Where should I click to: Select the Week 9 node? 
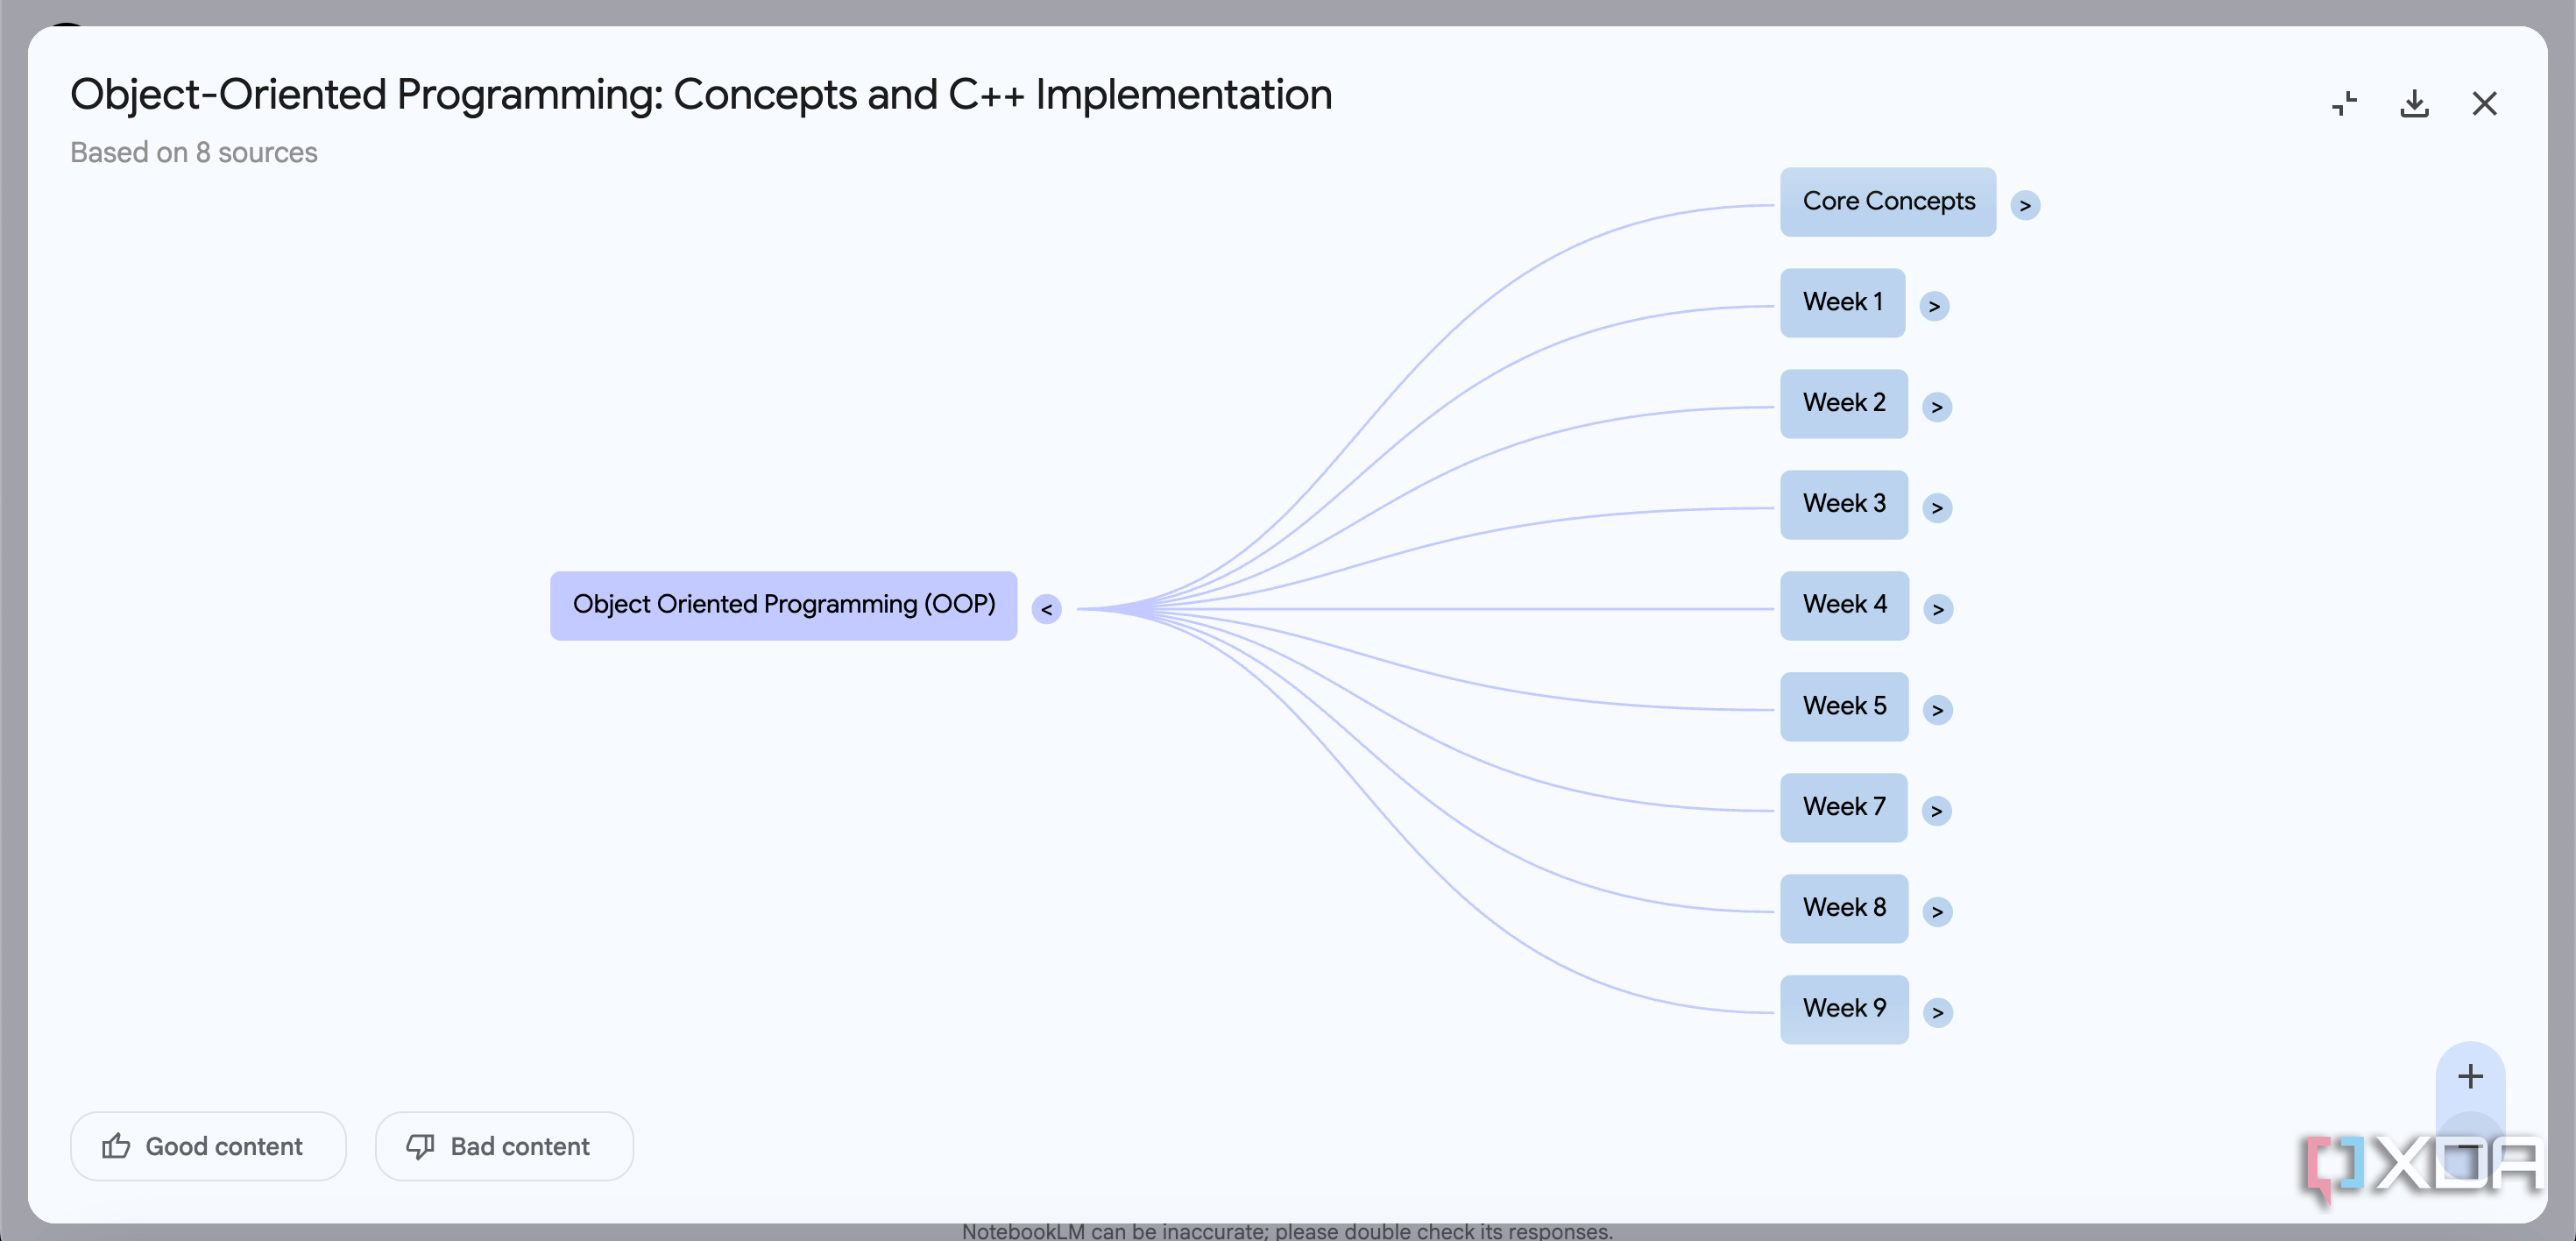pyautogui.click(x=1844, y=1010)
